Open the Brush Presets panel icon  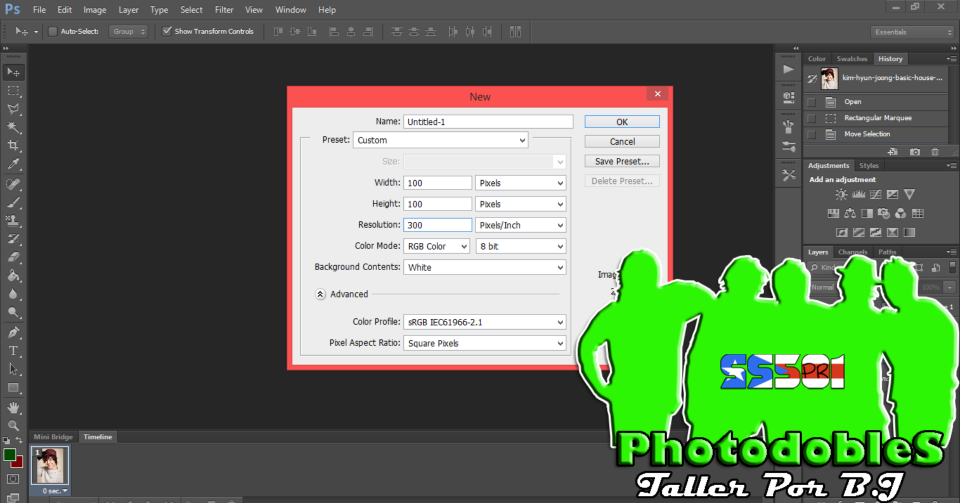coord(789,147)
